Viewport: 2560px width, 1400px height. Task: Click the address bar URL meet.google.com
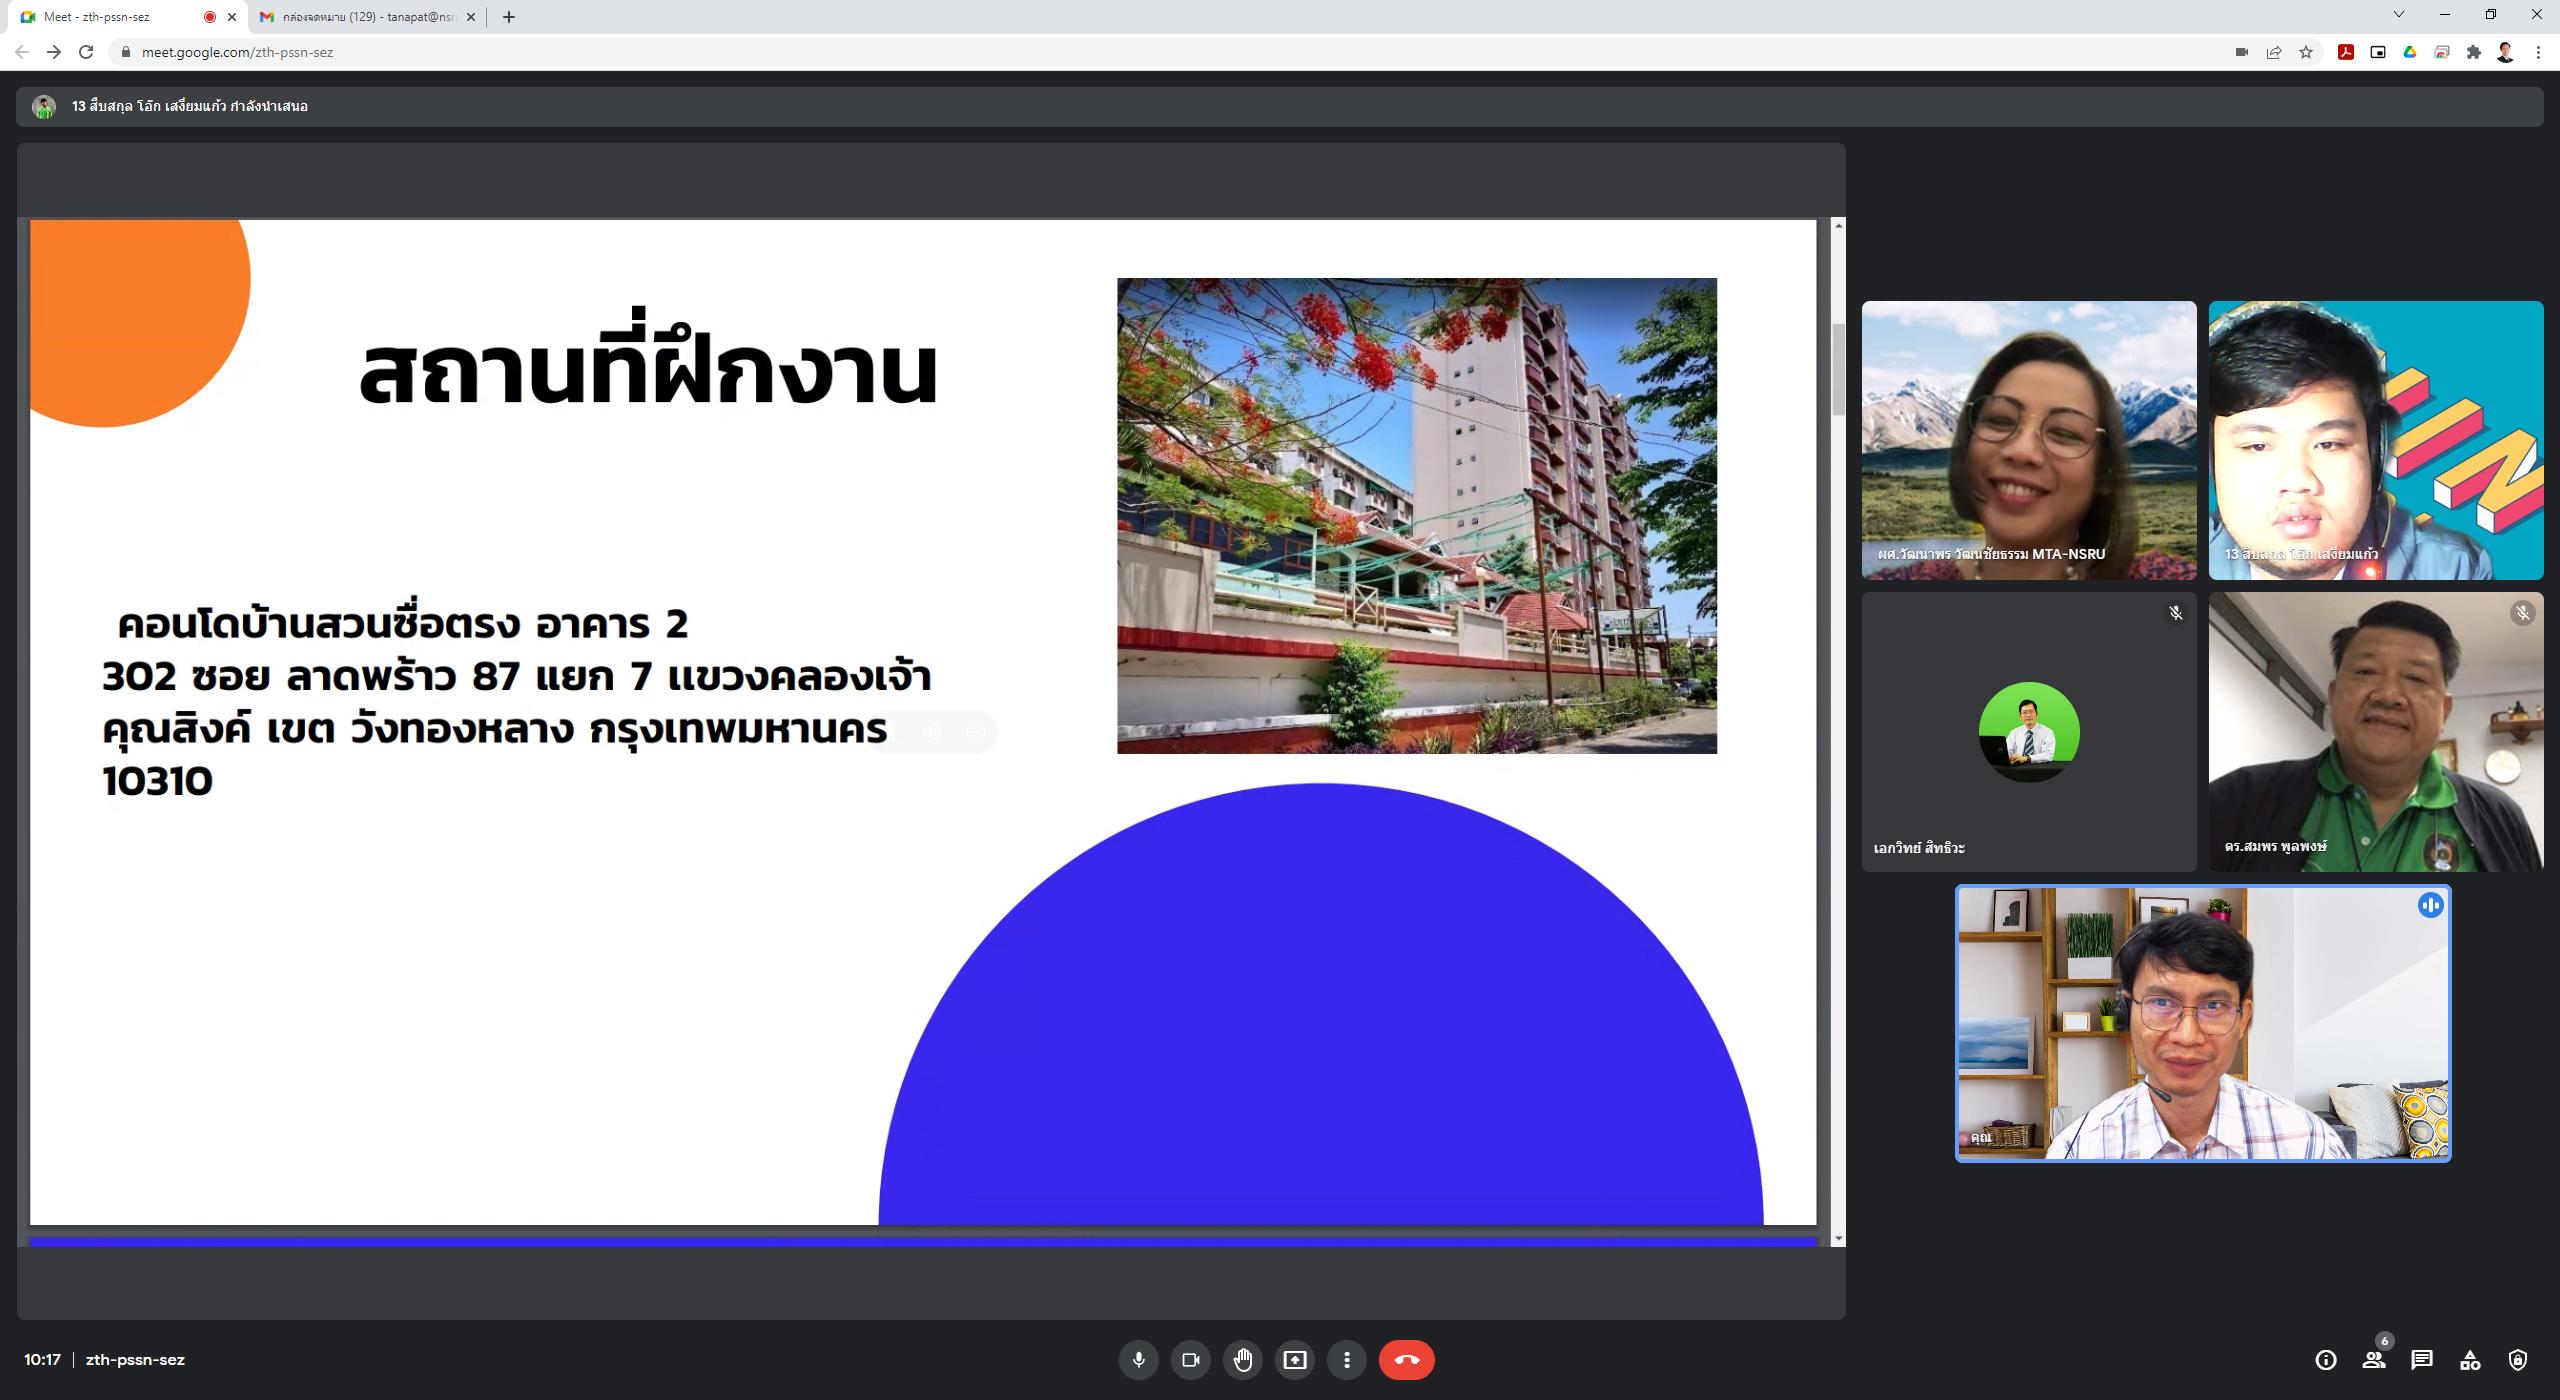(x=237, y=52)
